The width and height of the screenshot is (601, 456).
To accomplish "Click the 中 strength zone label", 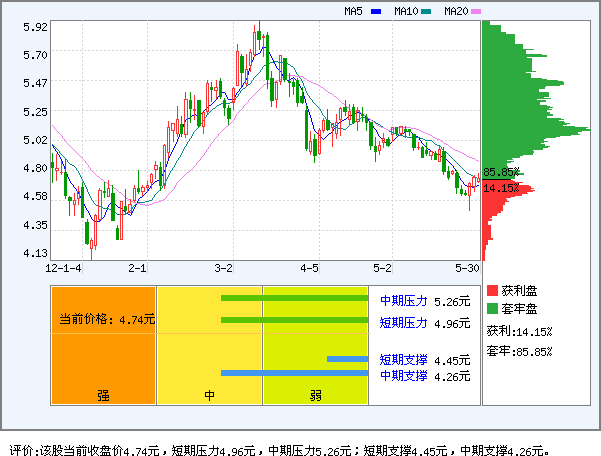I will 210,395.
